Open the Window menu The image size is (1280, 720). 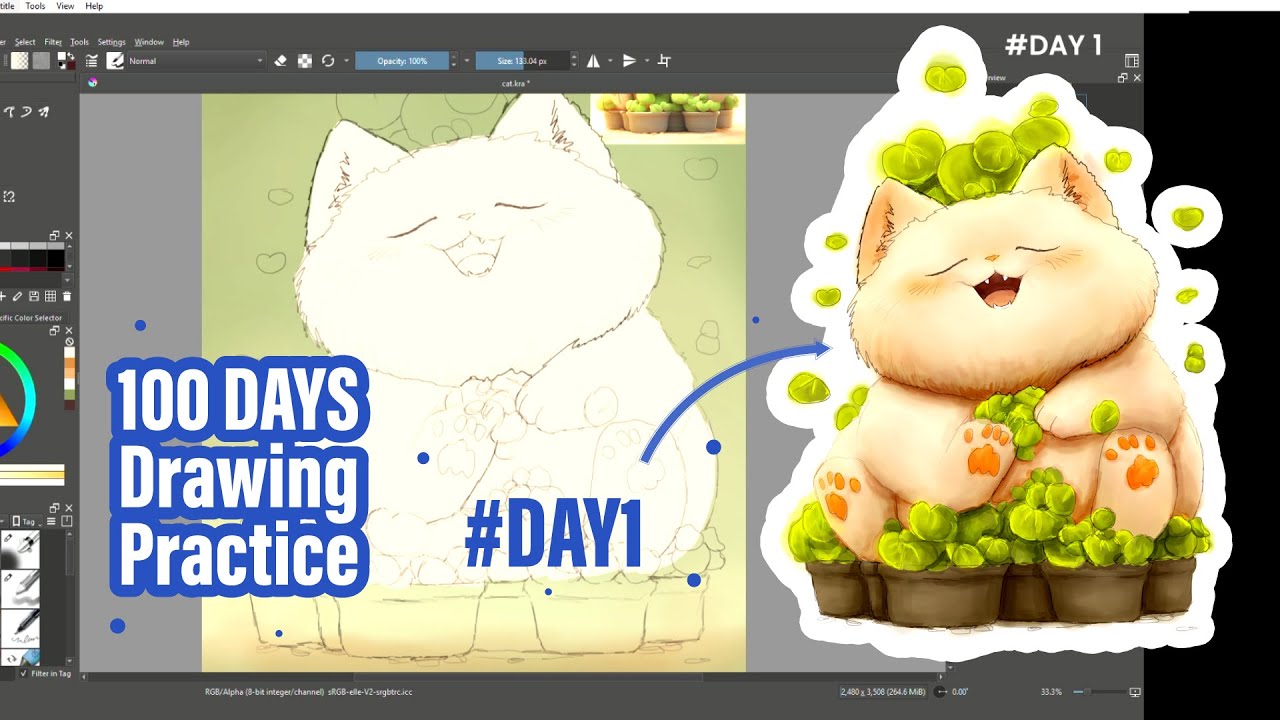coord(149,42)
